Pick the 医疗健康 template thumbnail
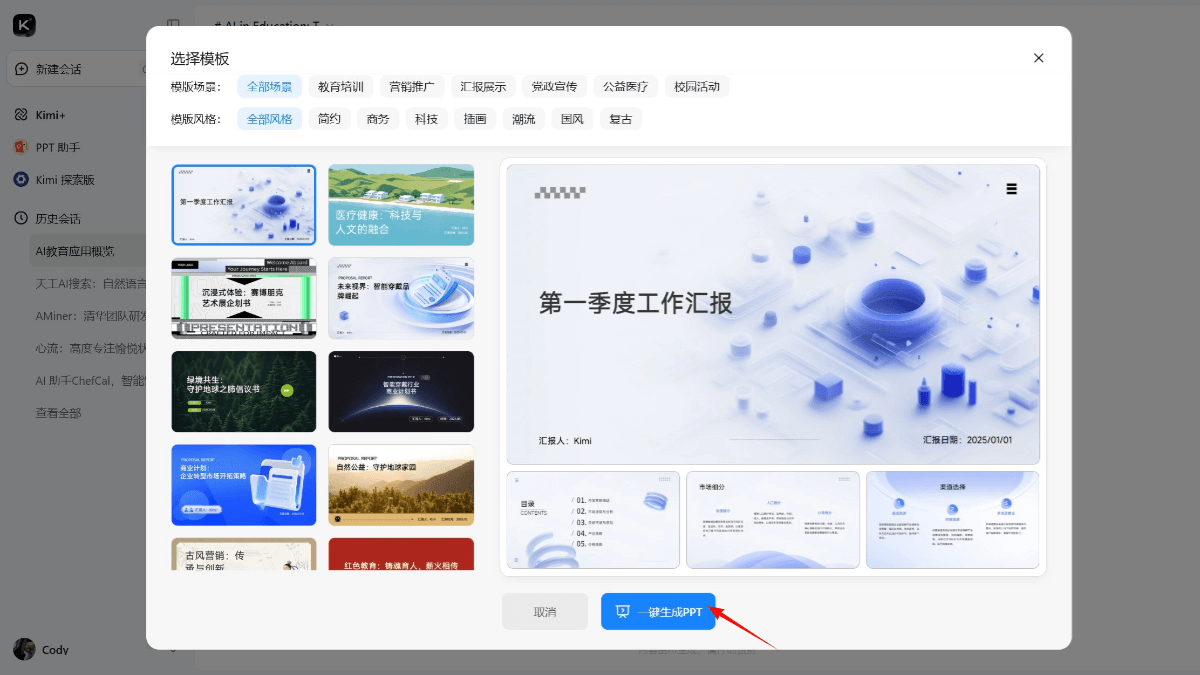This screenshot has height=675, width=1200. point(401,205)
